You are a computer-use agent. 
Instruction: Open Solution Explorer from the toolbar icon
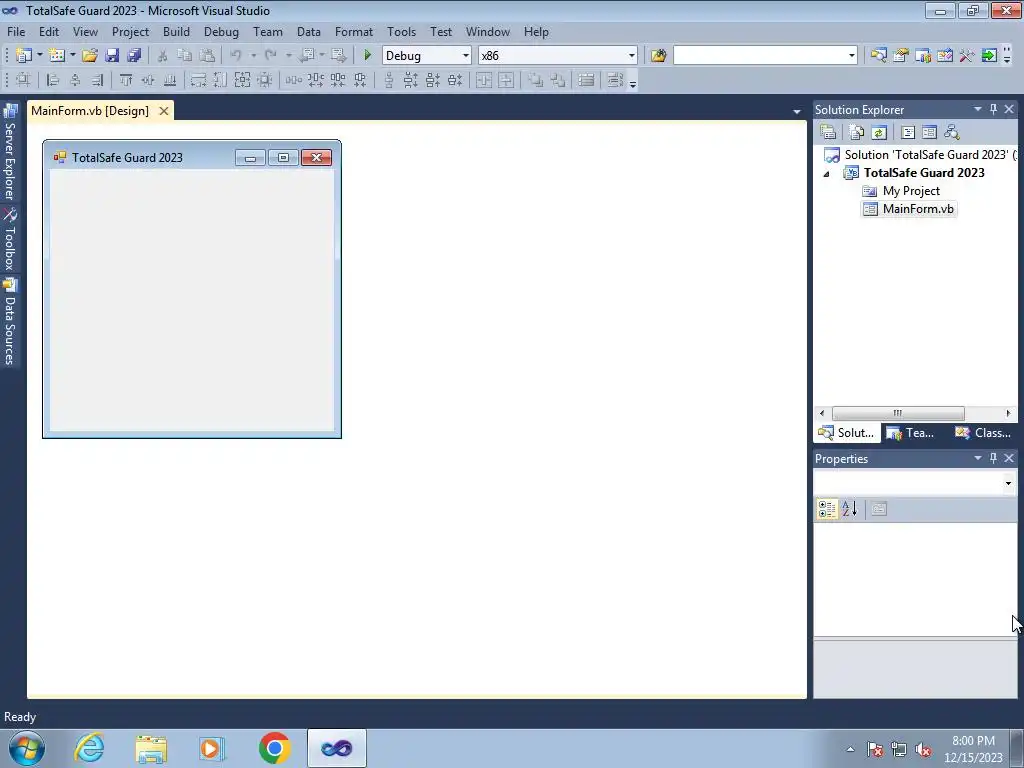coord(878,56)
